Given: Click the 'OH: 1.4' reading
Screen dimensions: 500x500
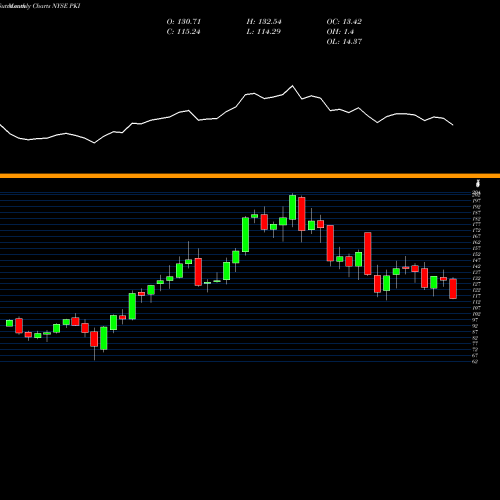Looking at the screenshot, I should coord(340,32).
